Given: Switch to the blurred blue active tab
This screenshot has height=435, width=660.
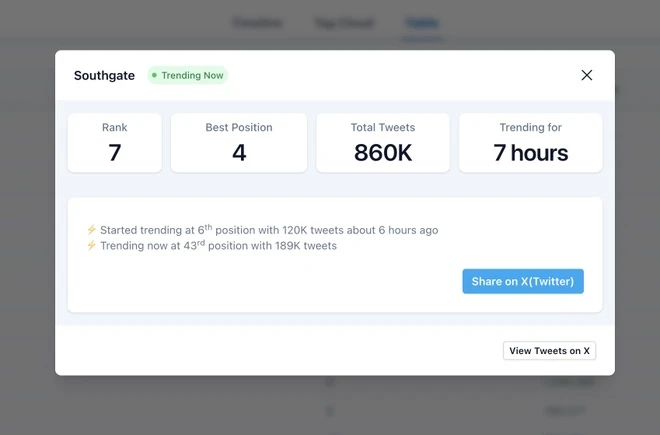Looking at the screenshot, I should 422,23.
